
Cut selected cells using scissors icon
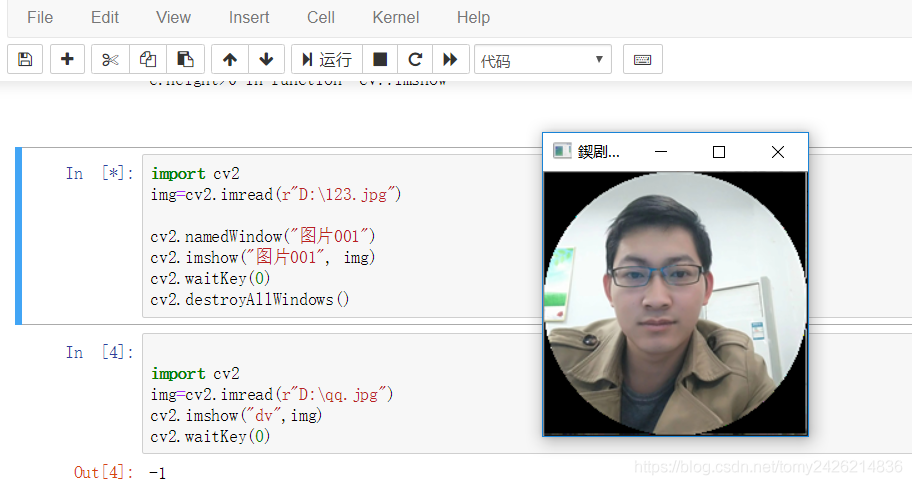(x=110, y=60)
